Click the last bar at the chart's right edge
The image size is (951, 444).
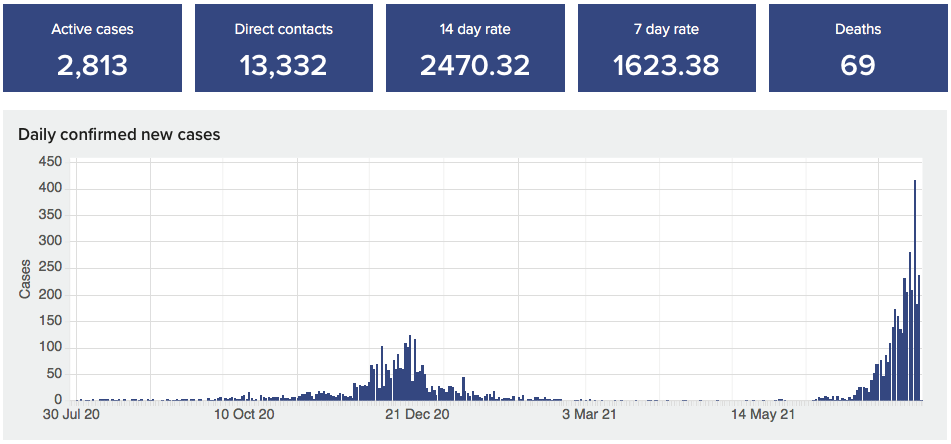pyautogui.click(x=919, y=338)
